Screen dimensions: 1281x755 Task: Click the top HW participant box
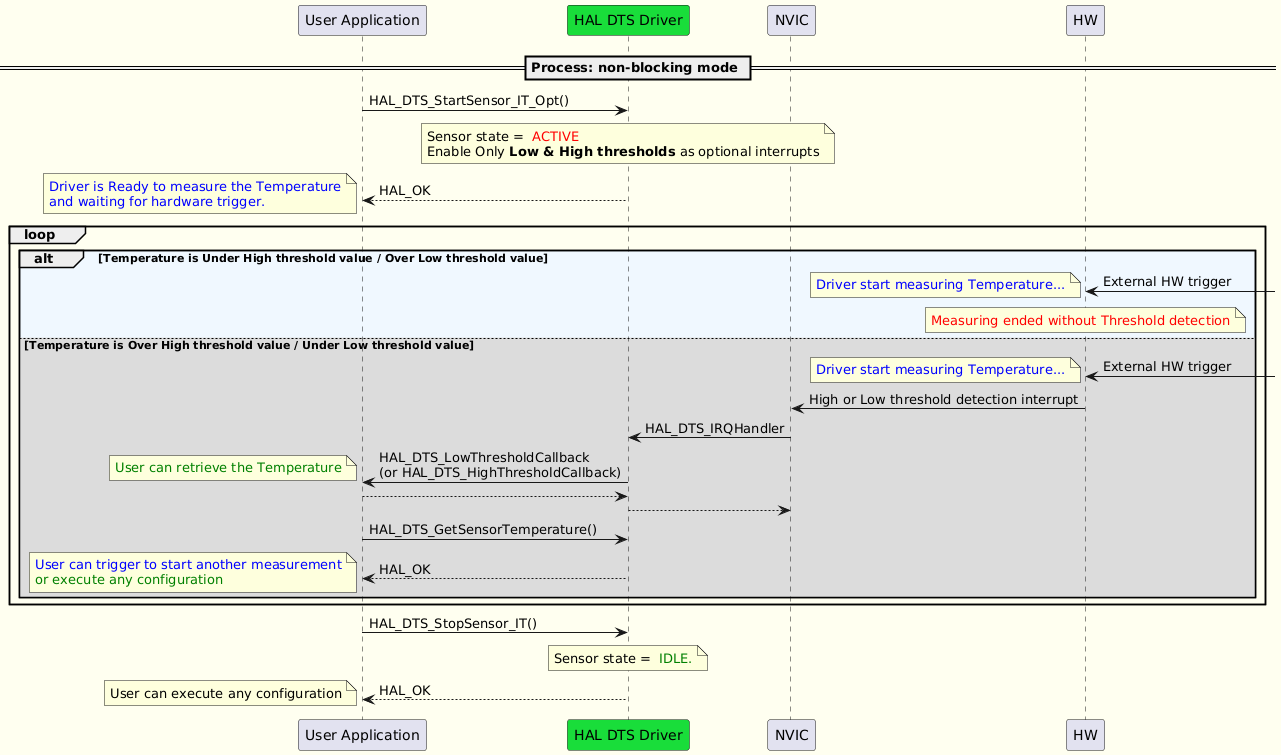[x=1086, y=20]
